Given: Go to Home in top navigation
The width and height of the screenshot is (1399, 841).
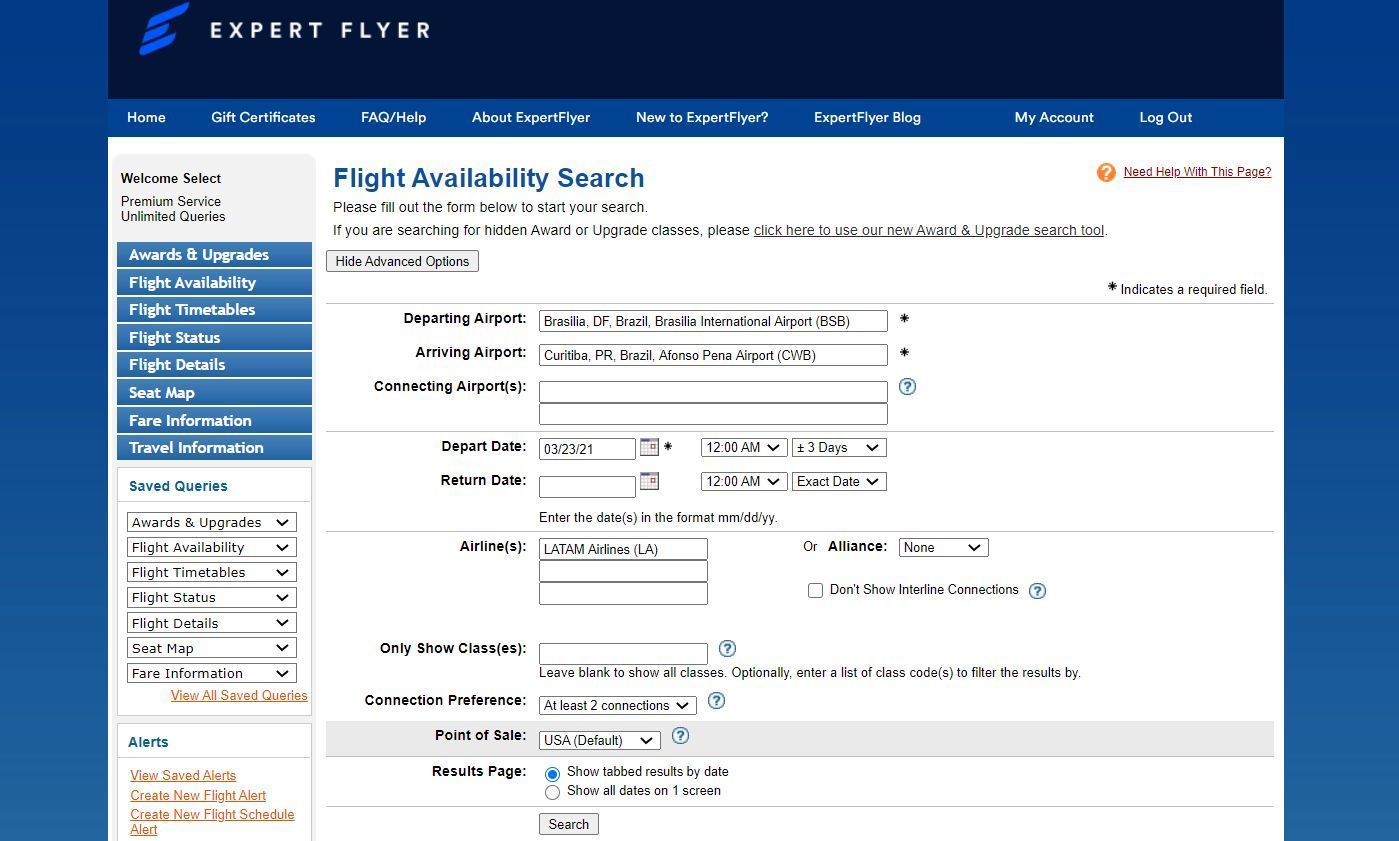Looking at the screenshot, I should coord(146,117).
